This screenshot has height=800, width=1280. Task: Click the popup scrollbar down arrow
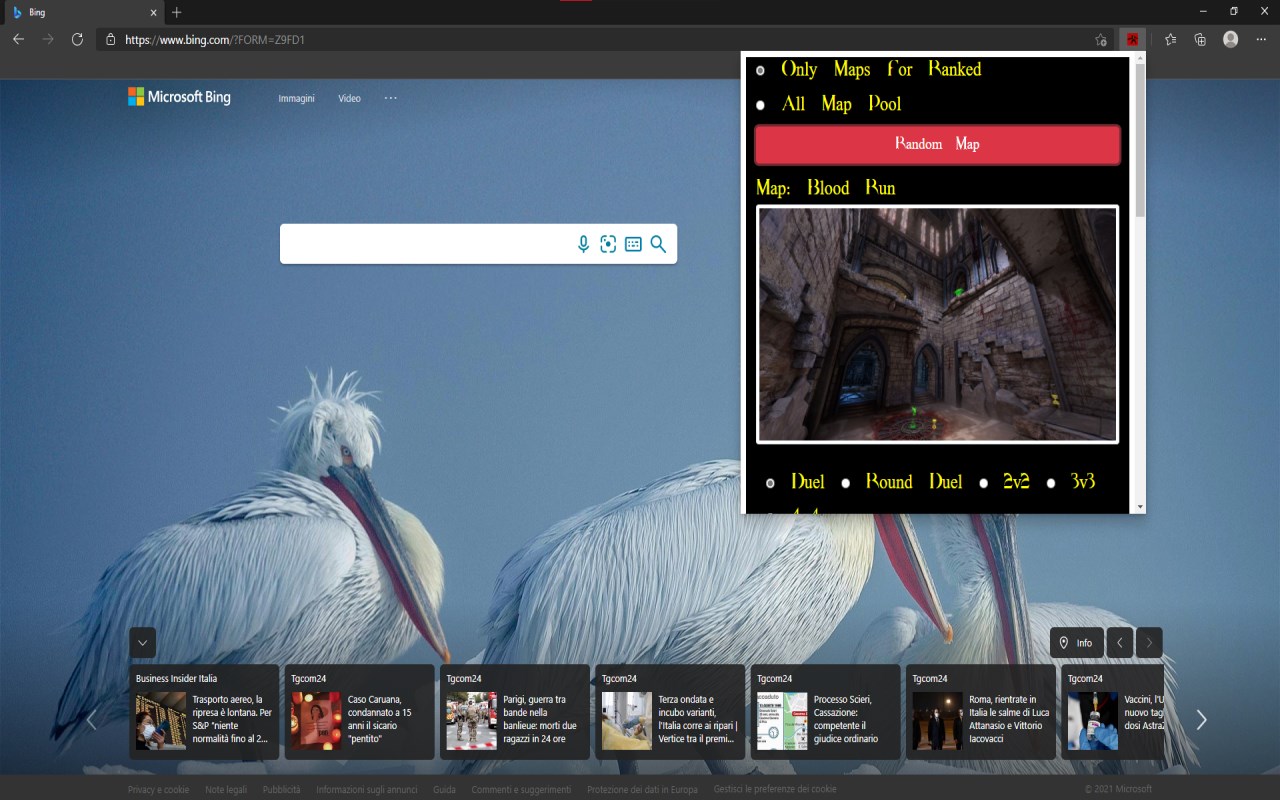point(1140,507)
